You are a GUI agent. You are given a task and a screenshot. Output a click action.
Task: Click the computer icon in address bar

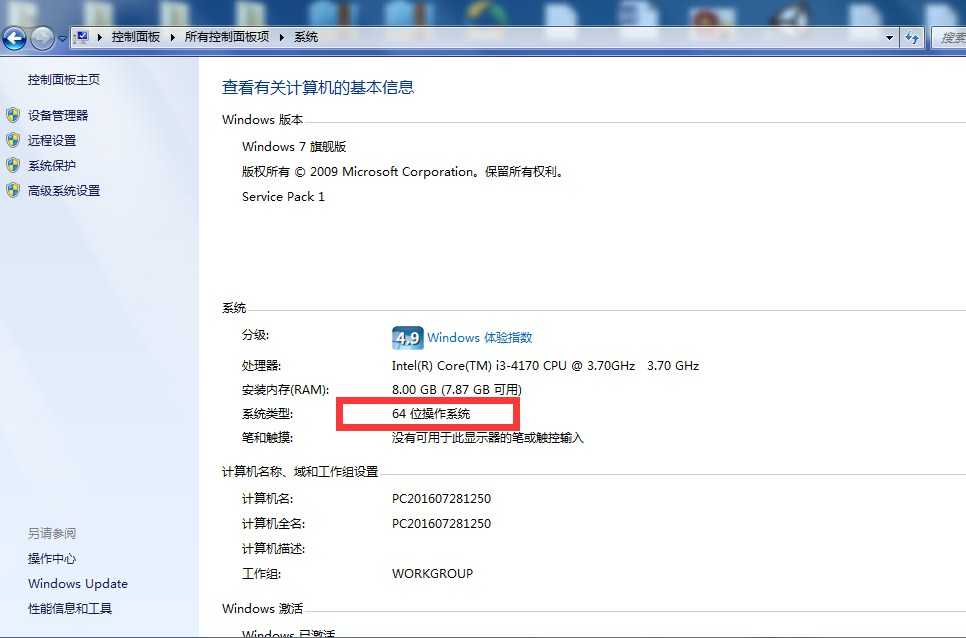click(x=82, y=37)
